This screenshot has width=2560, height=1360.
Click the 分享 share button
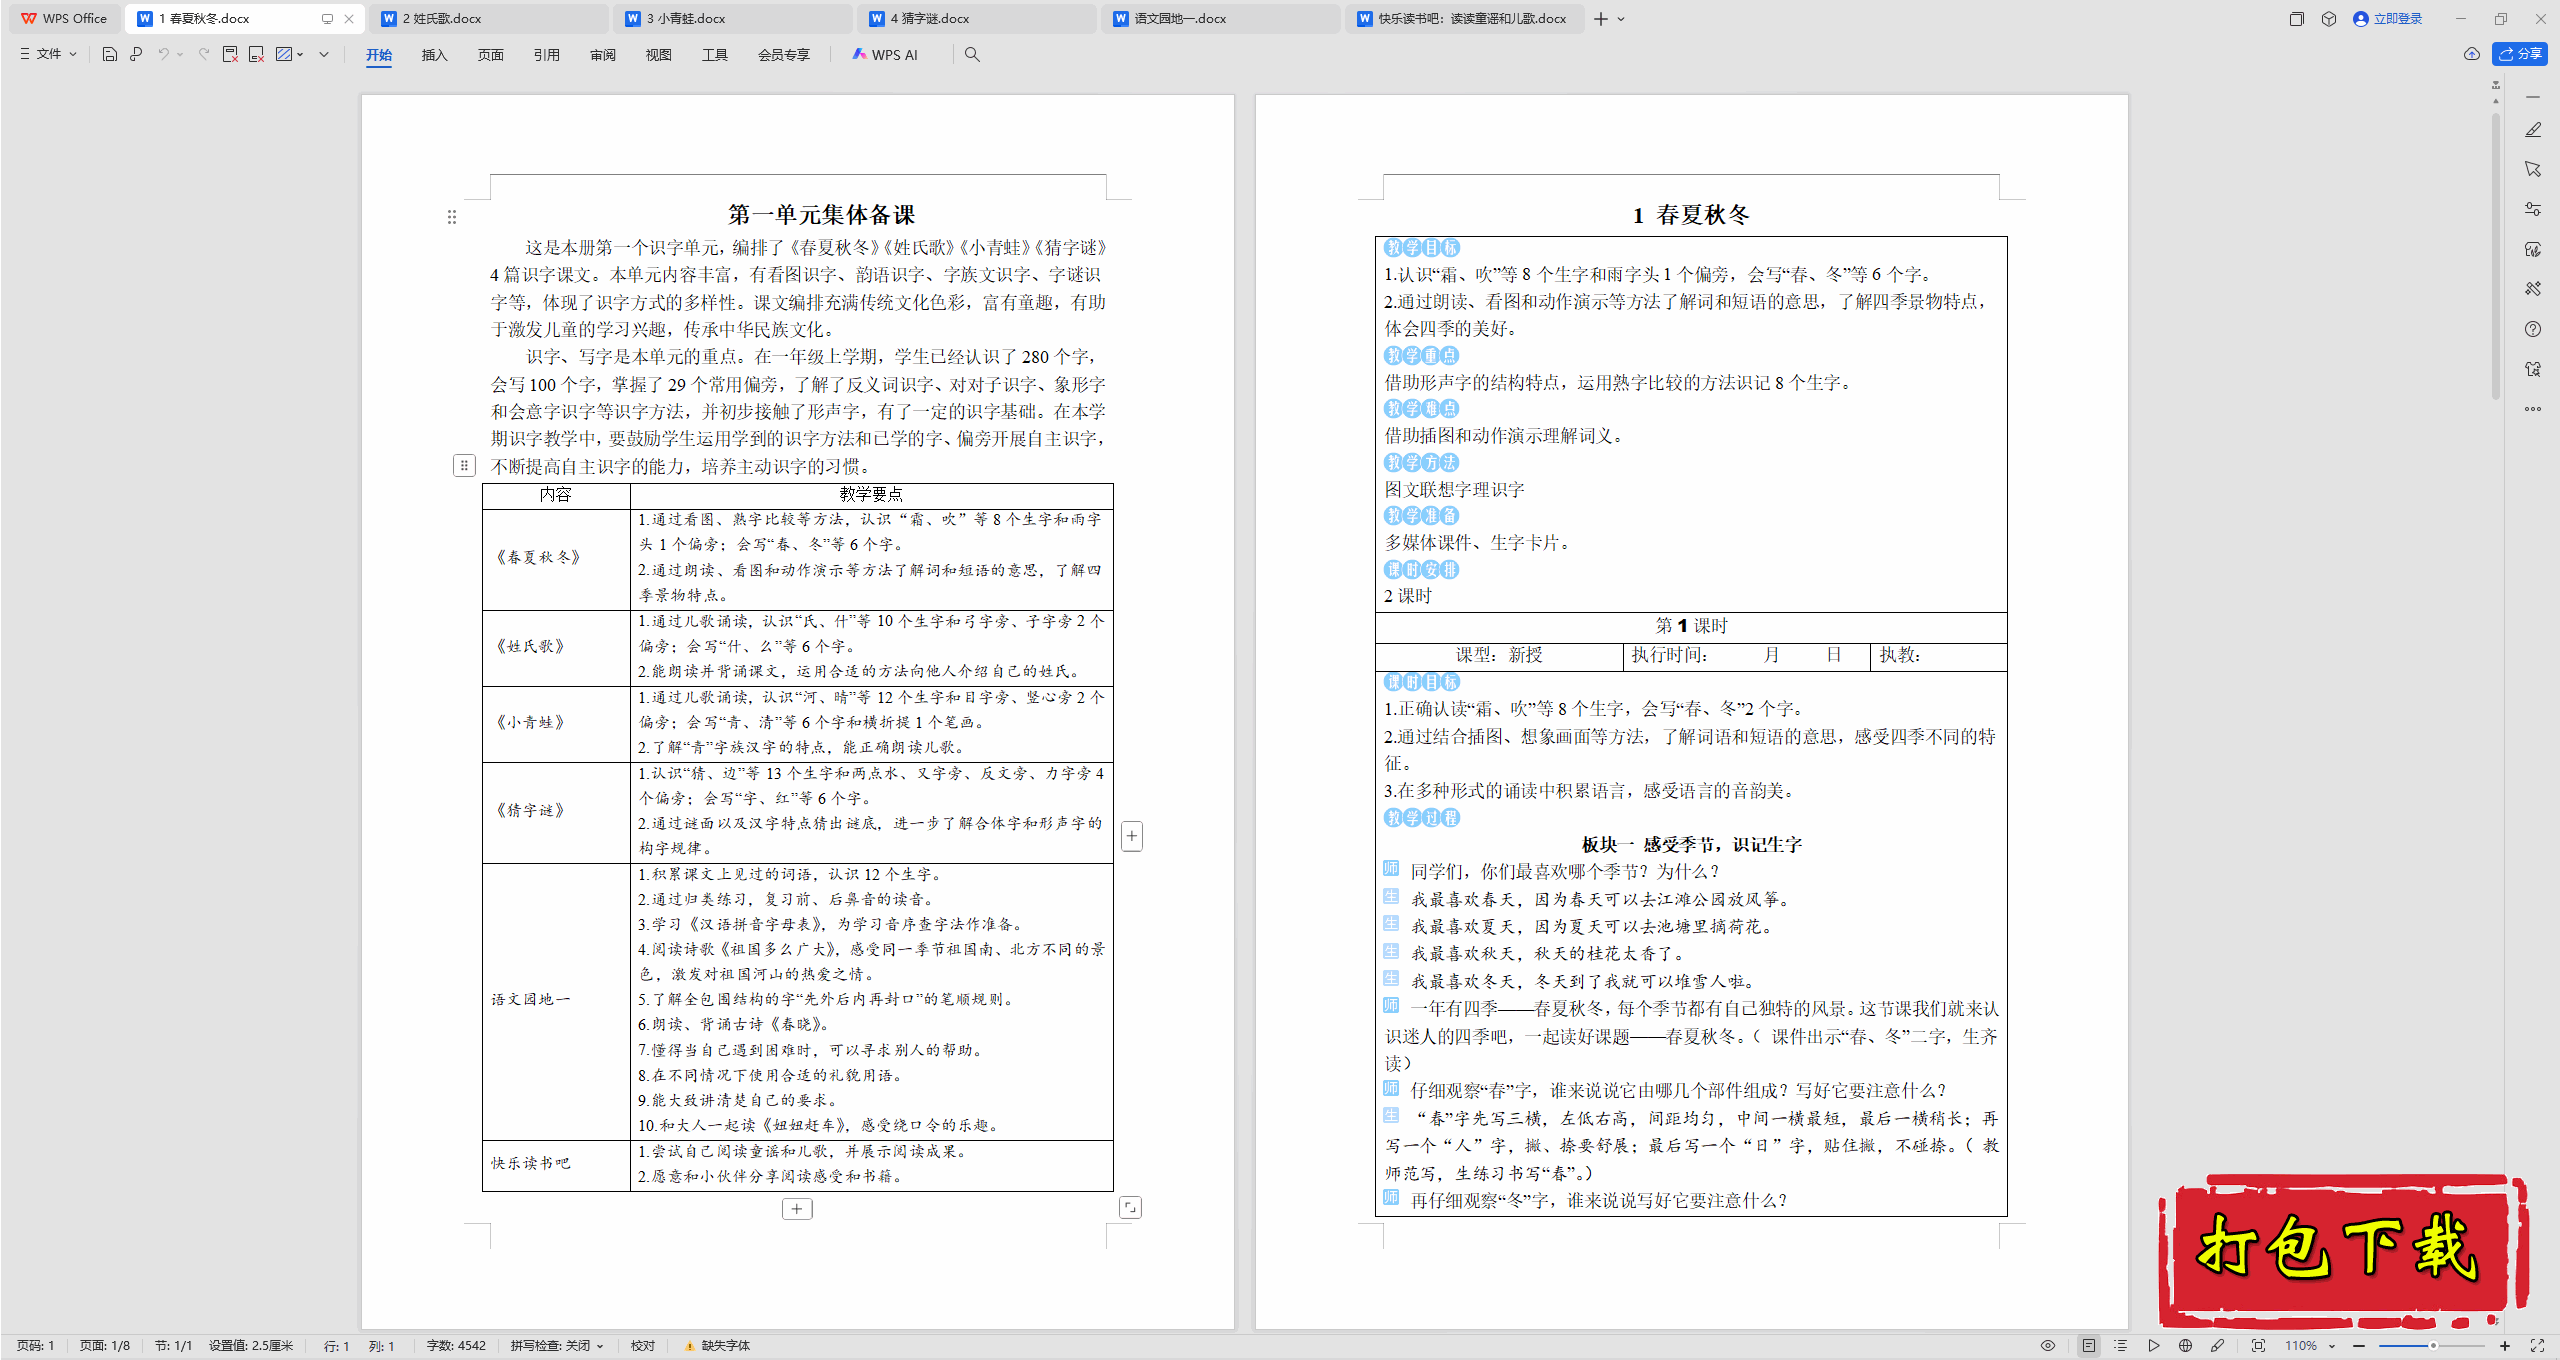[2520, 54]
